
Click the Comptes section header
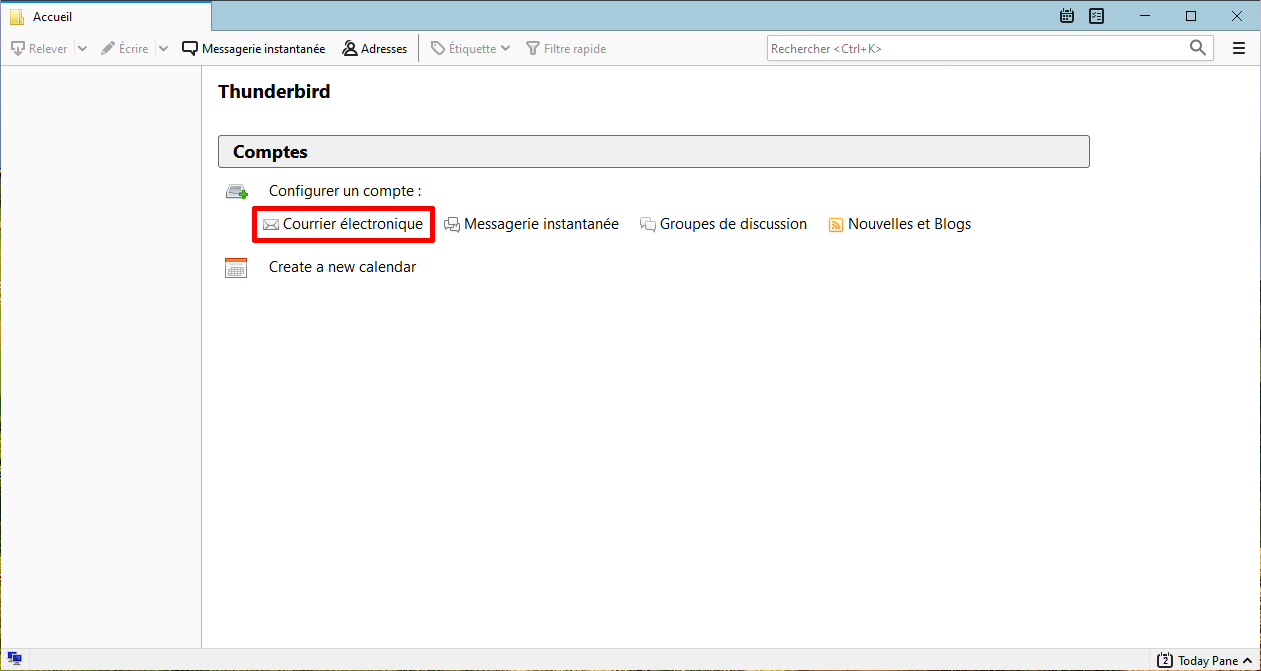pos(653,152)
